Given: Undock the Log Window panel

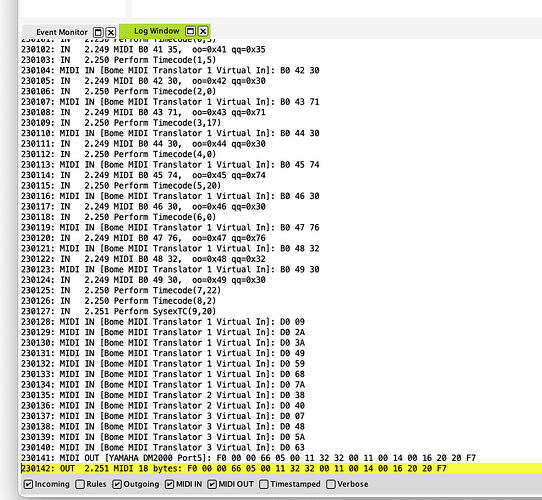Looking at the screenshot, I should (190, 31).
